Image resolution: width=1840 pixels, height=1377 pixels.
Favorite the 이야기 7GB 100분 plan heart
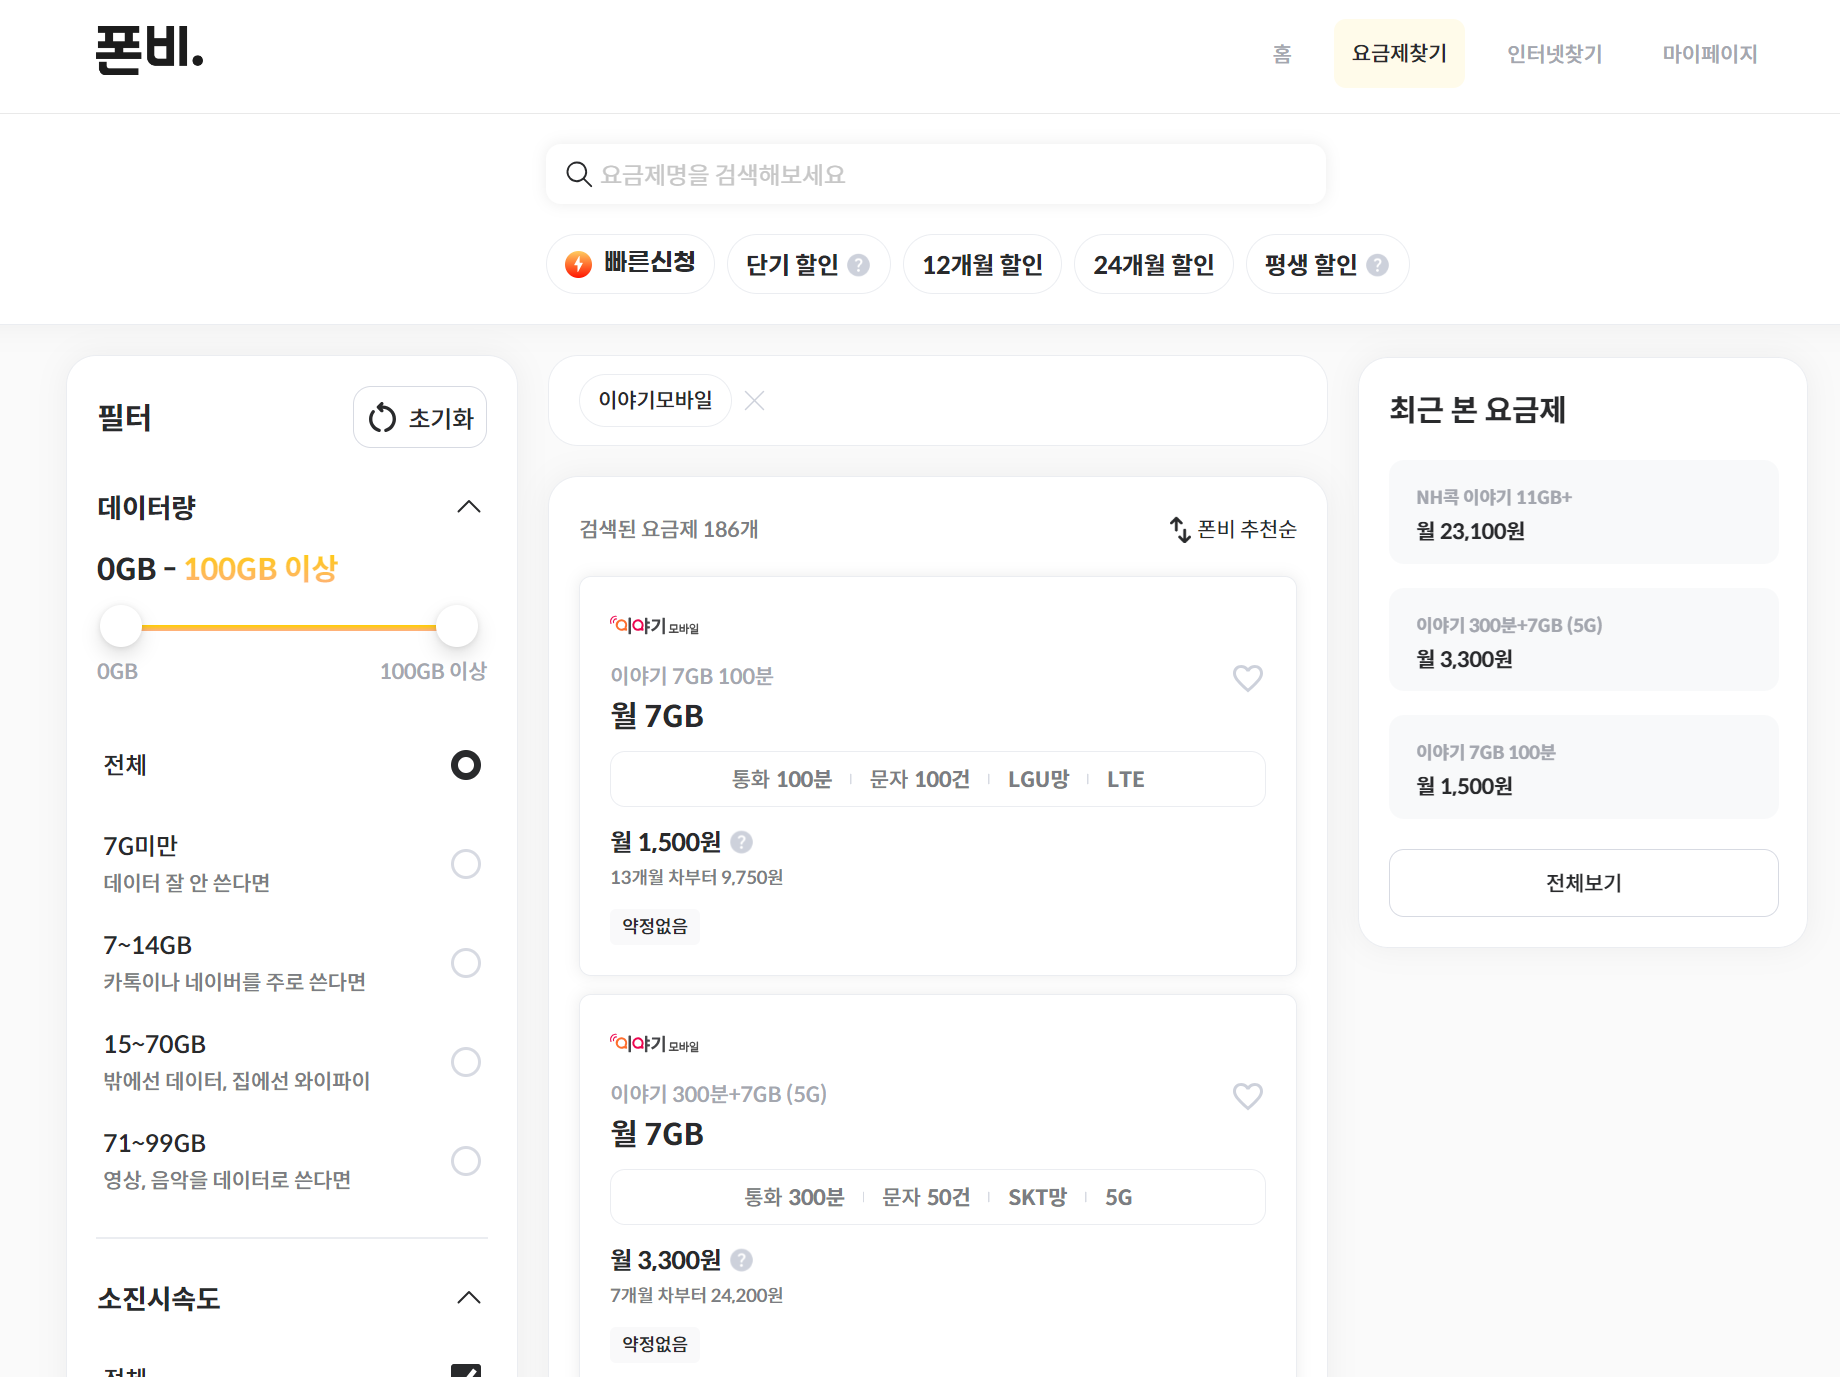1247,678
